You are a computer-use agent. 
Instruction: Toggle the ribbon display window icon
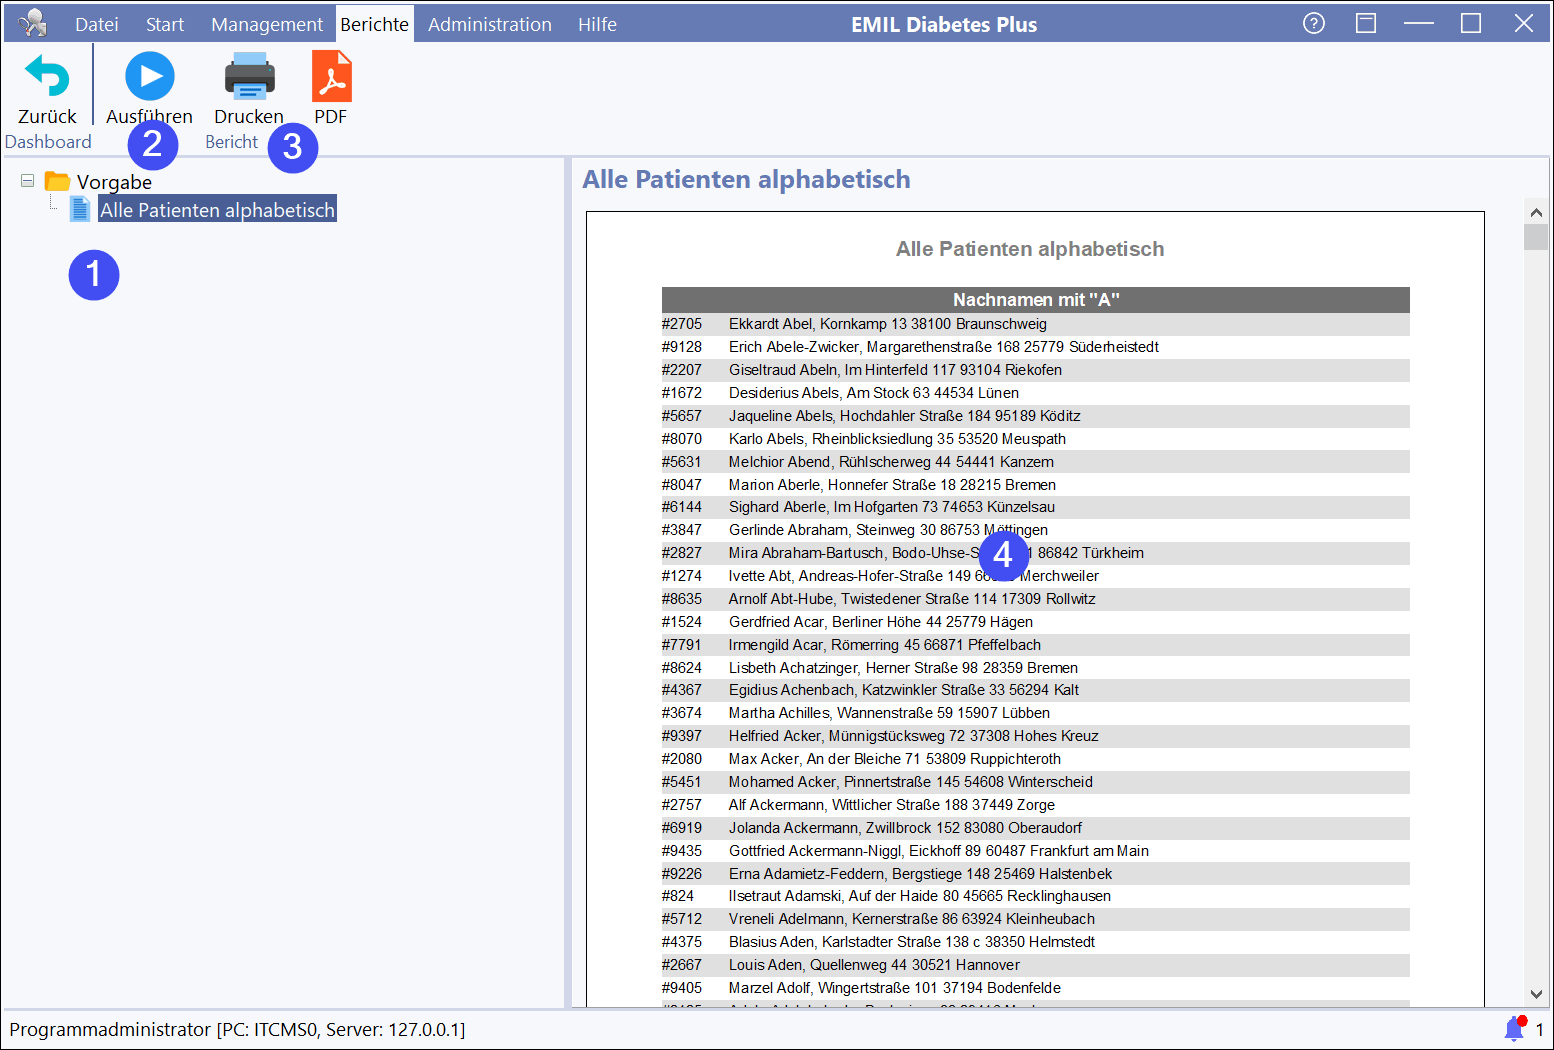click(x=1366, y=23)
